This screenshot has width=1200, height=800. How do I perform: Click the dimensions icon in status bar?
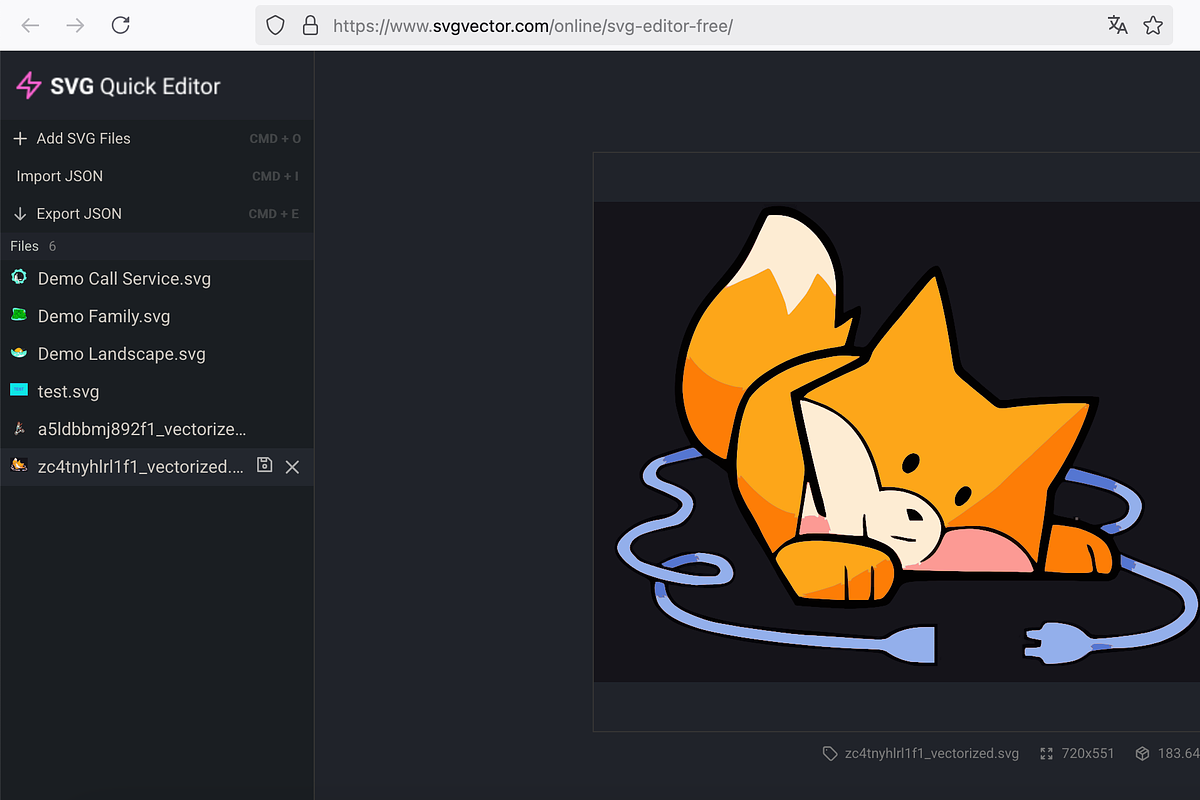[1047, 754]
